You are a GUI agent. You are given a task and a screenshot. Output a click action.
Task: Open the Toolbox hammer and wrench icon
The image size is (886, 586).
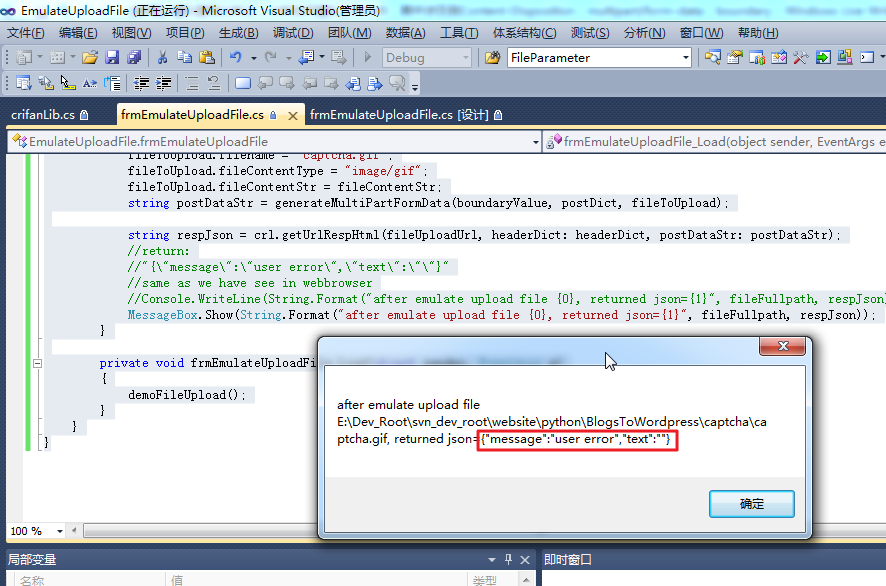coord(801,58)
